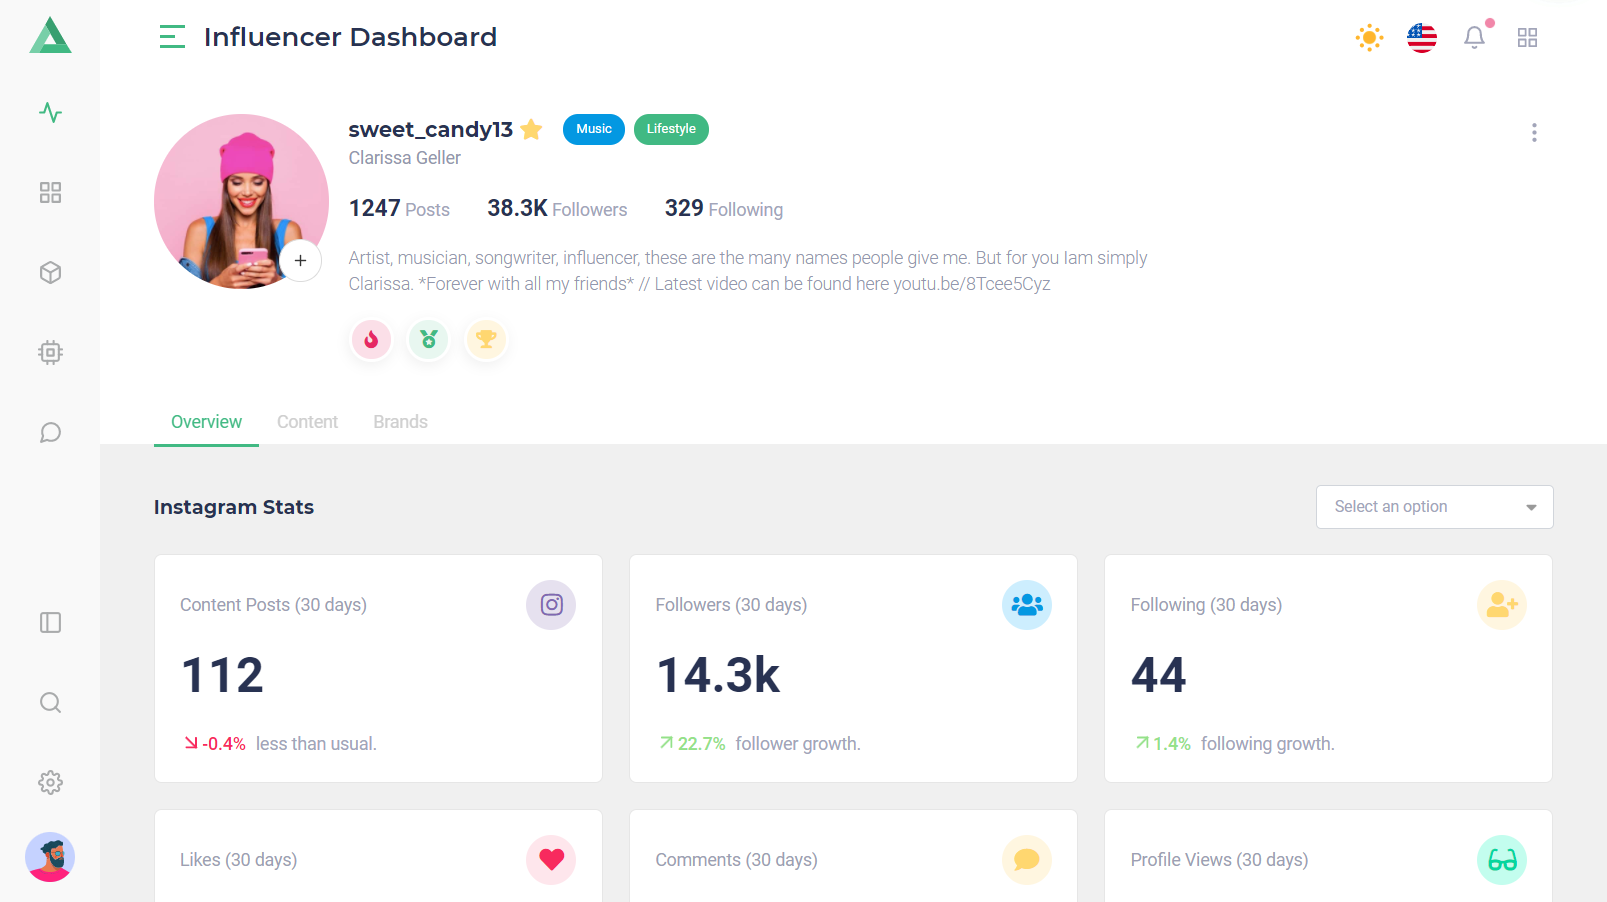Click the 112 content posts value
Viewport: 1607px width, 902px height.
[x=222, y=675]
